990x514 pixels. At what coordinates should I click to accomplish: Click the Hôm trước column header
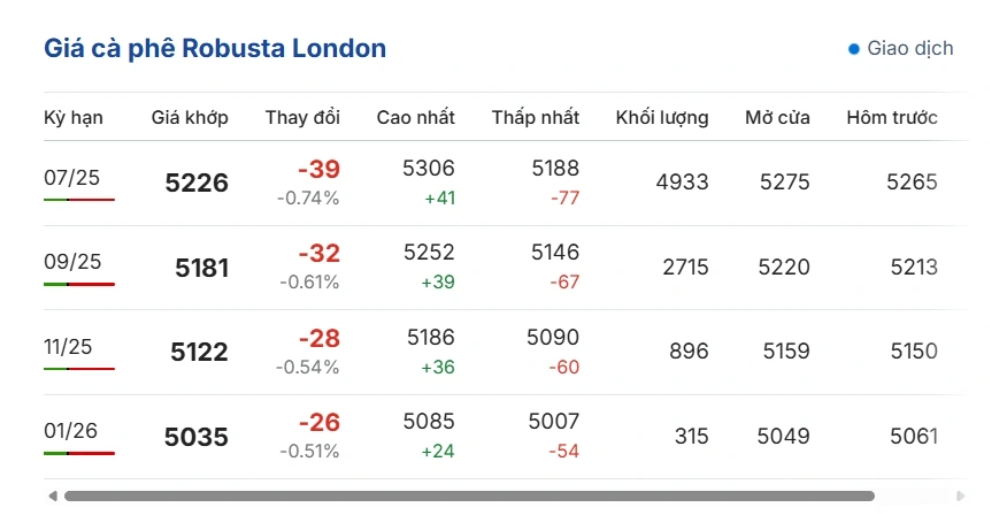coord(892,117)
